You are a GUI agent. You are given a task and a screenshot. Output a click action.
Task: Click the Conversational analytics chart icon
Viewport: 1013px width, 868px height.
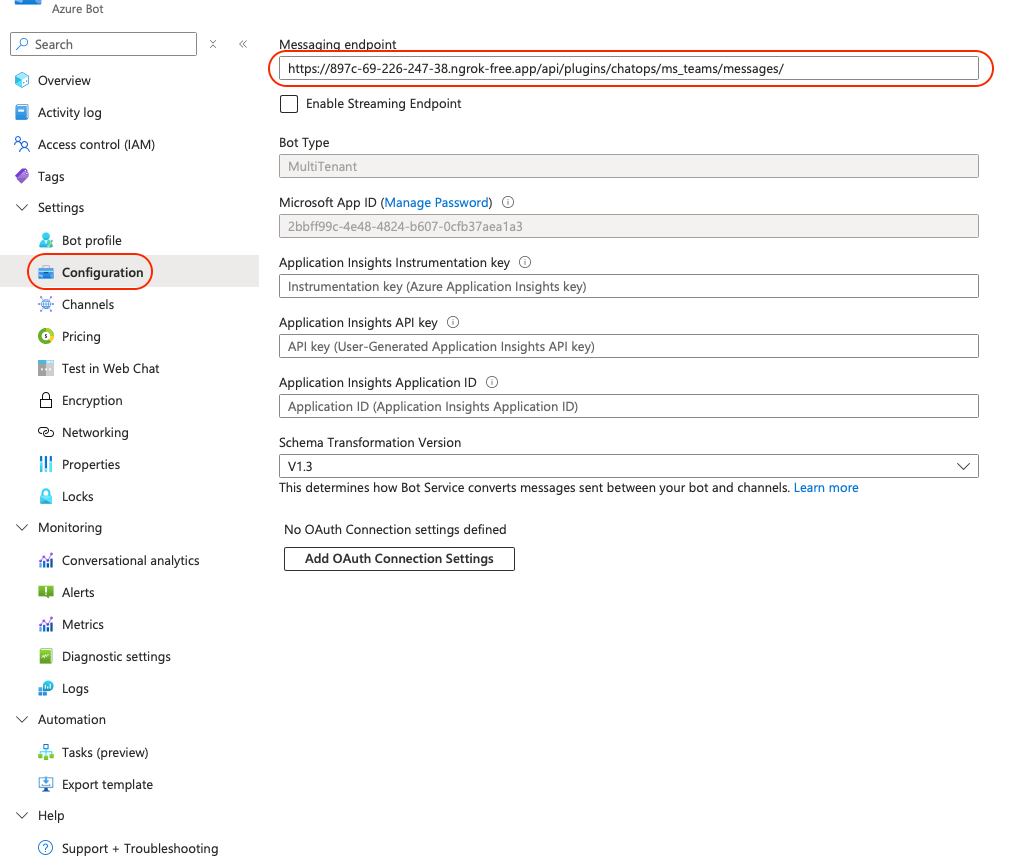pos(46,561)
